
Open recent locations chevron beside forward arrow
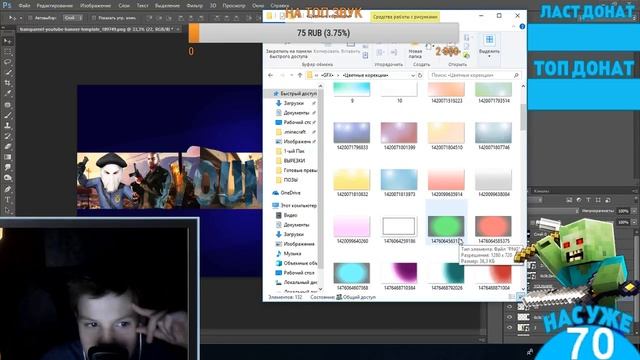(x=291, y=75)
